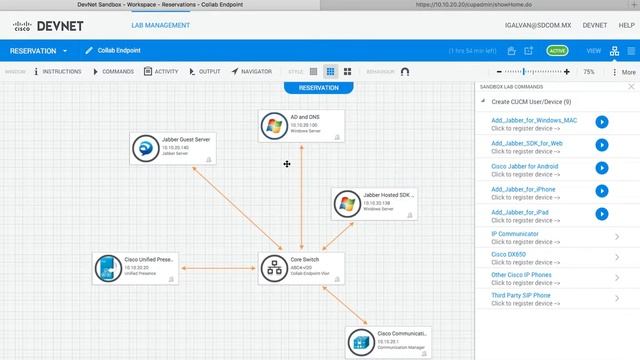Image resolution: width=640 pixels, height=360 pixels.
Task: Click the Third Party SIP Phone link
Action: pyautogui.click(x=521, y=295)
